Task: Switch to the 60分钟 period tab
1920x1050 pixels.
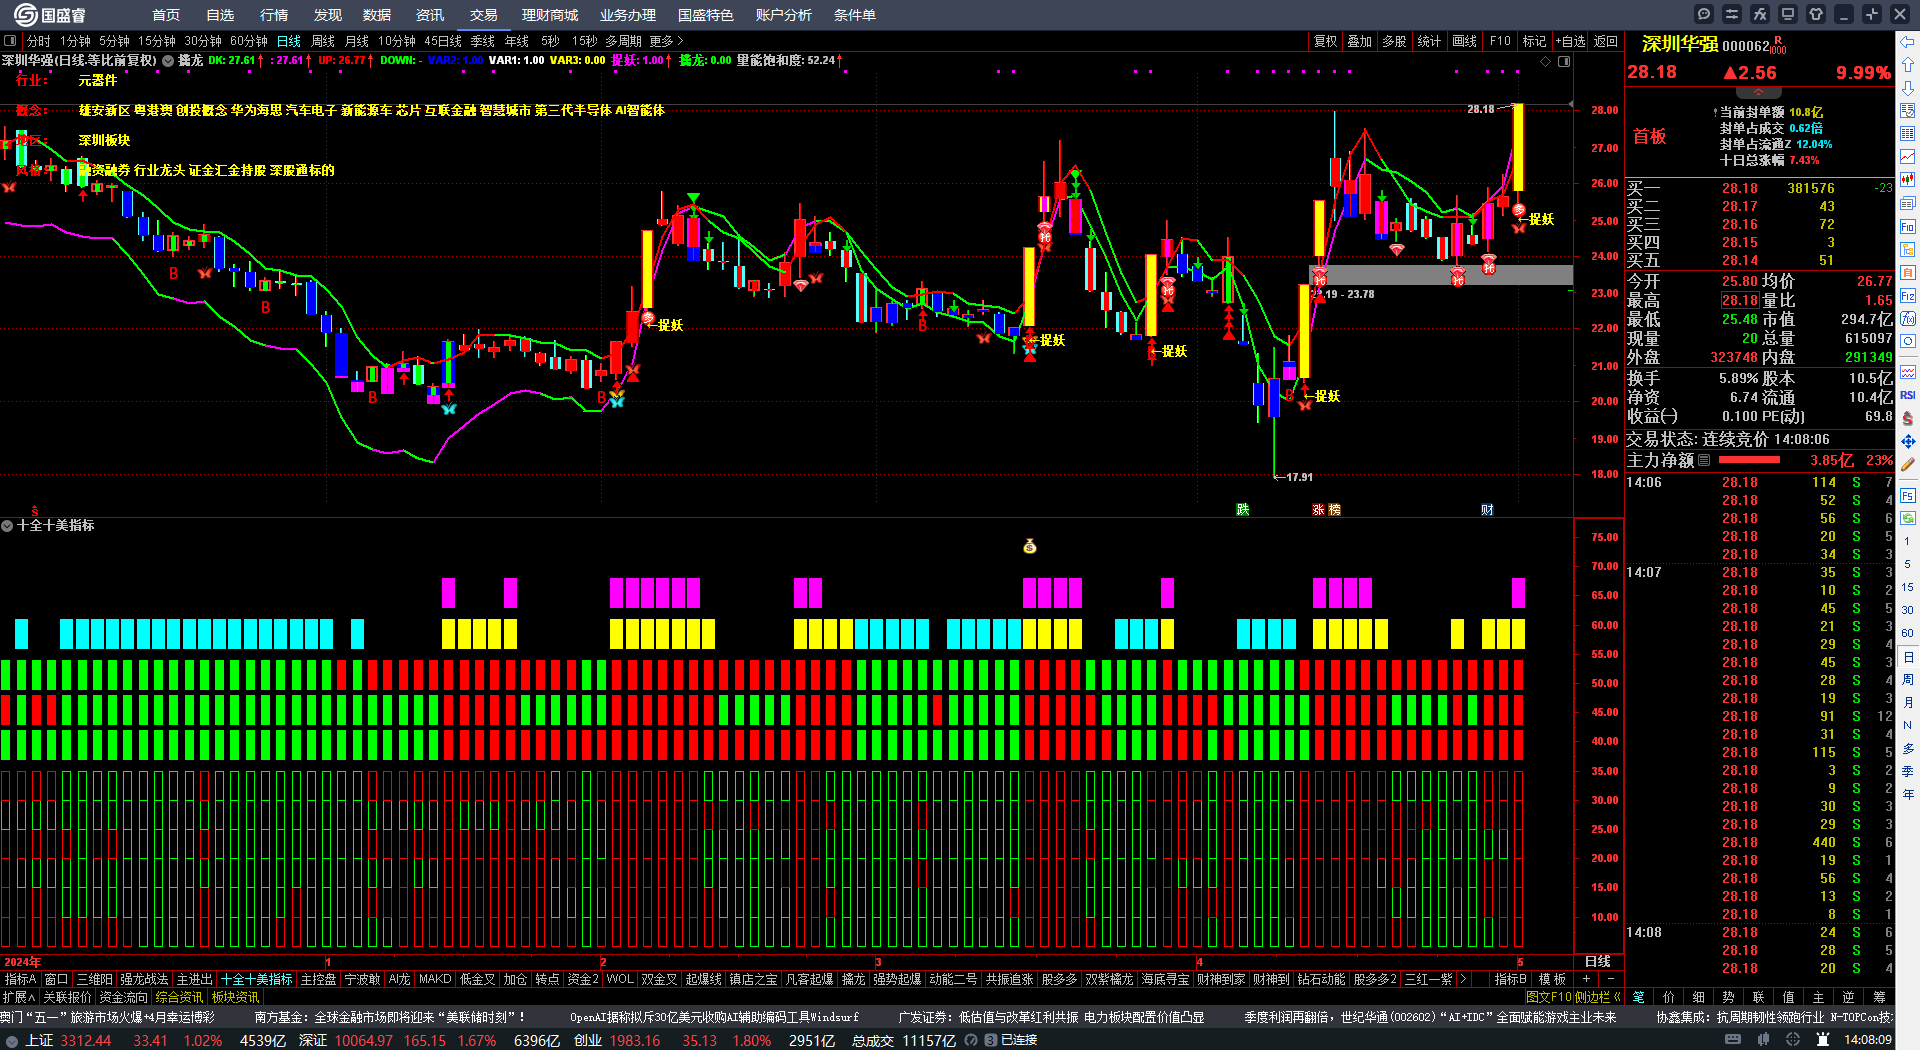Action: click(249, 41)
